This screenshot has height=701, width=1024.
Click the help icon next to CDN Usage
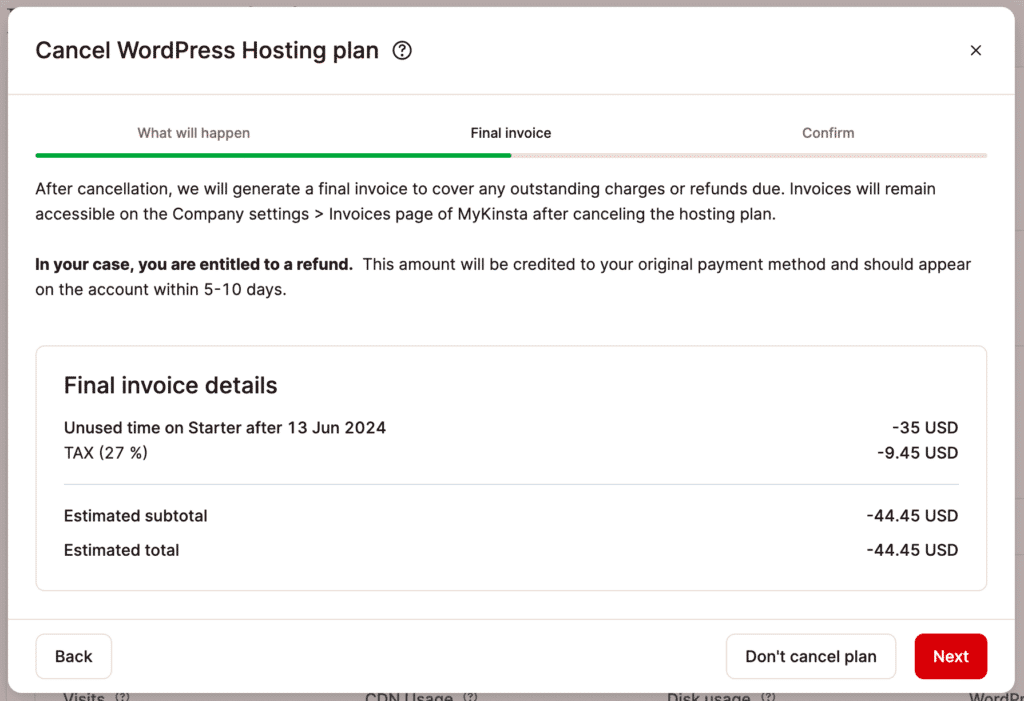point(470,696)
